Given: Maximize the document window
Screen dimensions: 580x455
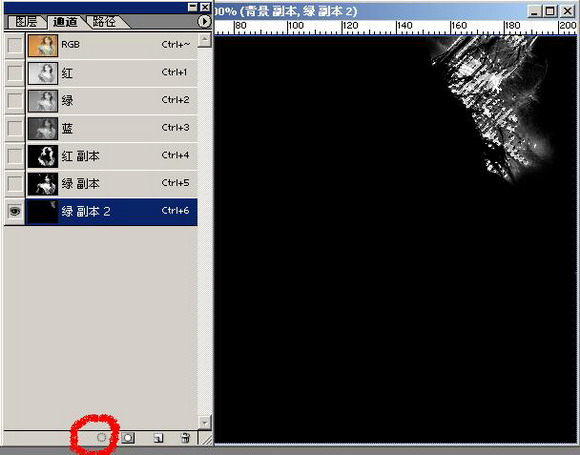Looking at the screenshot, I should pos(550,11).
